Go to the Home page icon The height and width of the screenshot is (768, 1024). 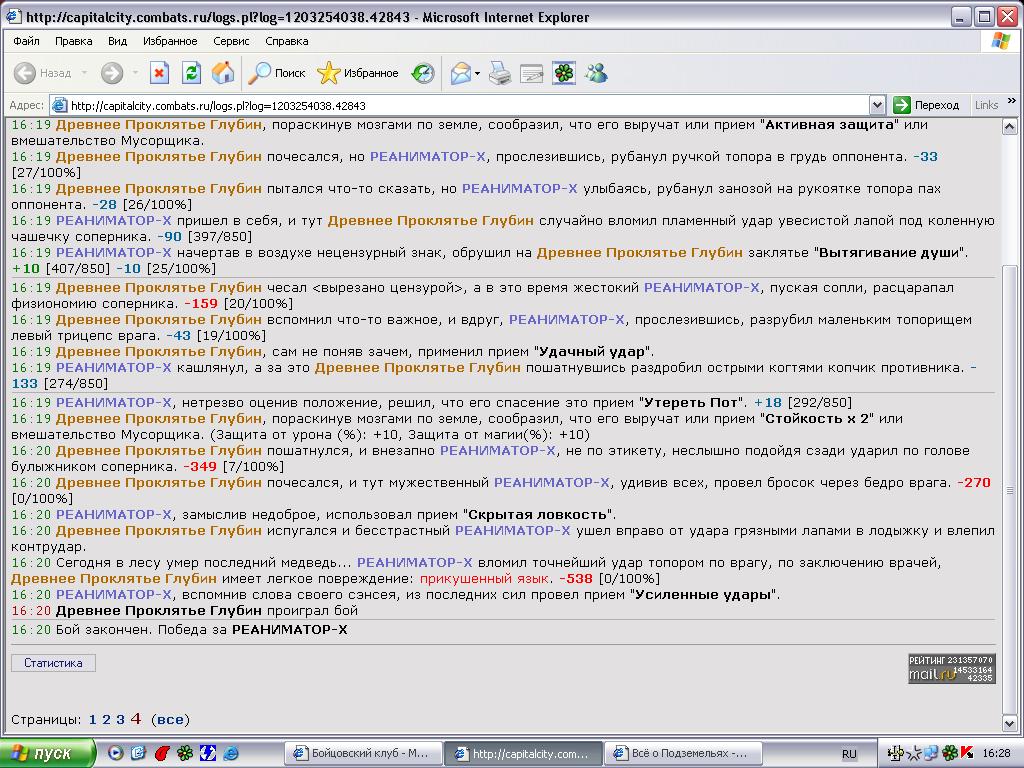[x=223, y=73]
